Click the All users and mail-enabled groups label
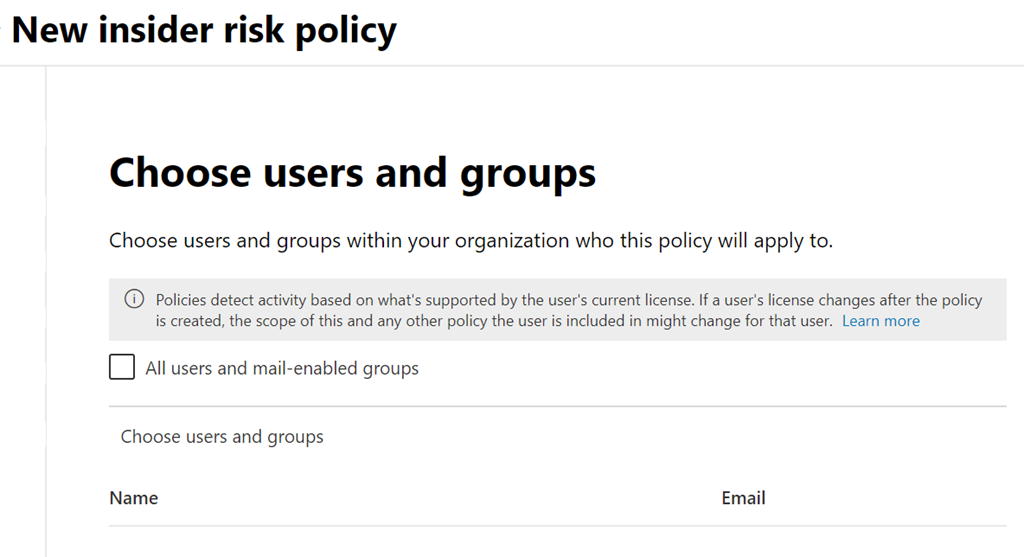 [x=282, y=368]
